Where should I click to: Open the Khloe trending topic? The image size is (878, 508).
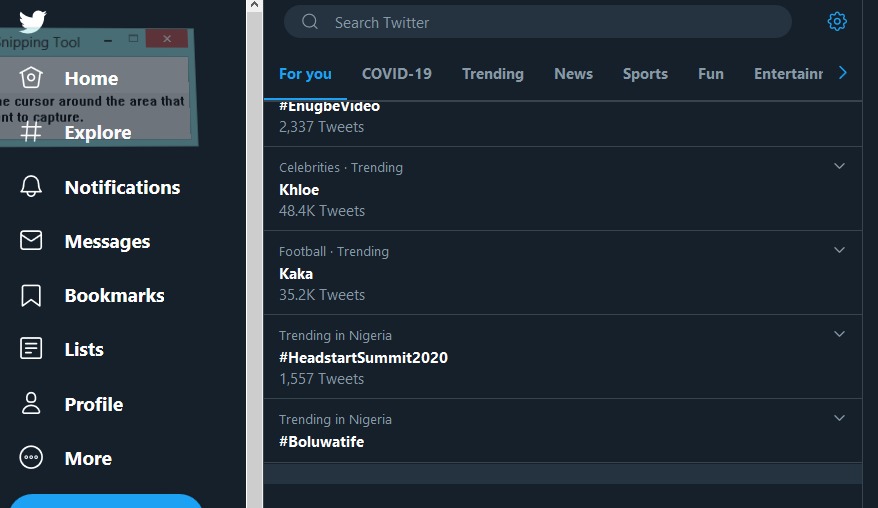[299, 190]
